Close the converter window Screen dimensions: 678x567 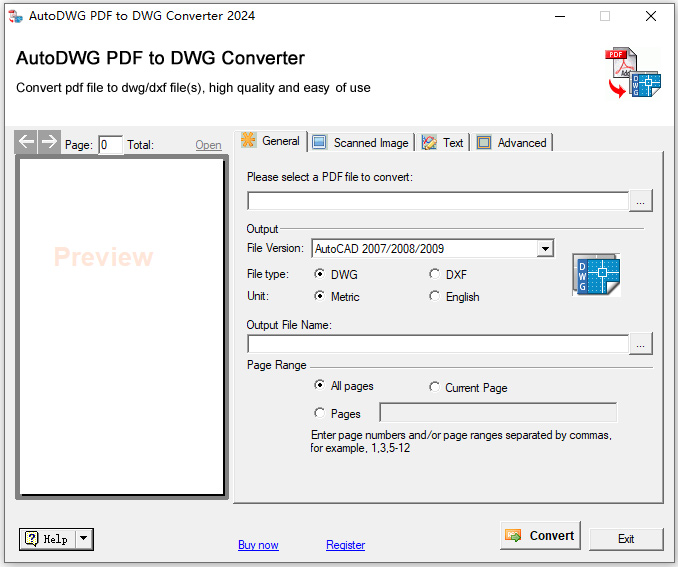coord(651,16)
